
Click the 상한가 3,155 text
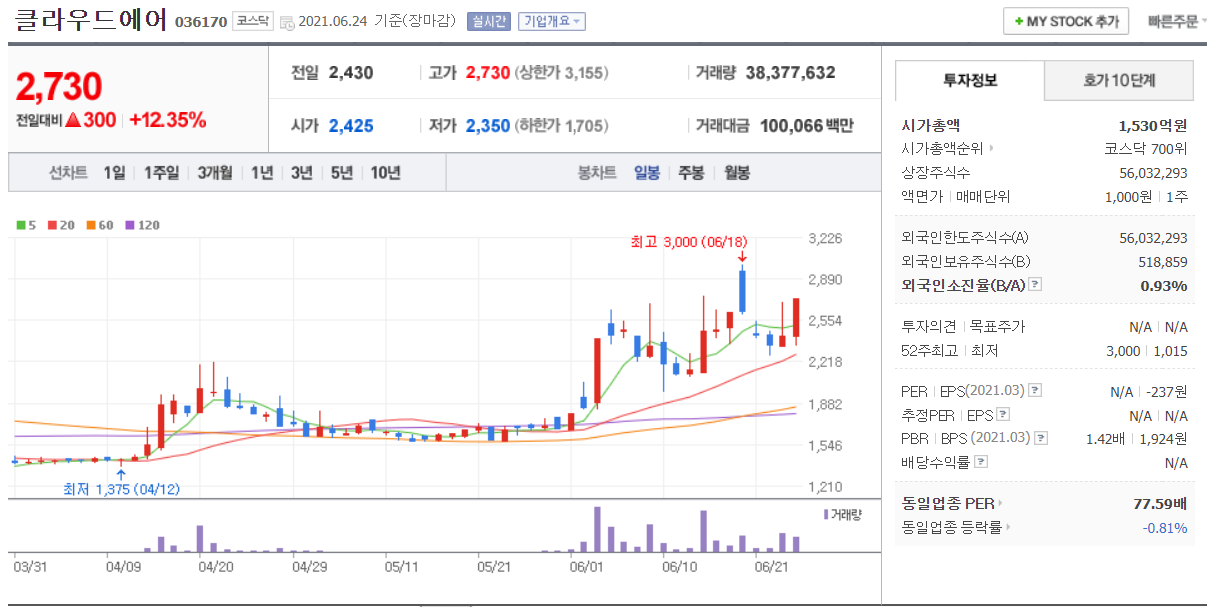click(x=562, y=73)
